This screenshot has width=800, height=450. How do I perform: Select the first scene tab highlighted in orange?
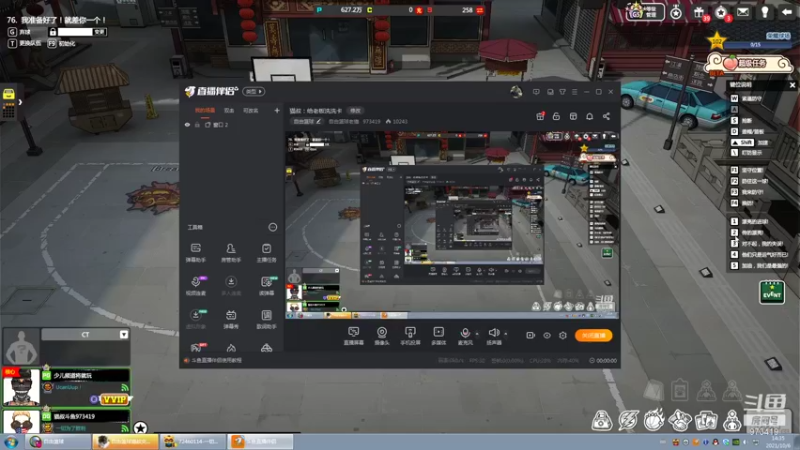point(205,111)
